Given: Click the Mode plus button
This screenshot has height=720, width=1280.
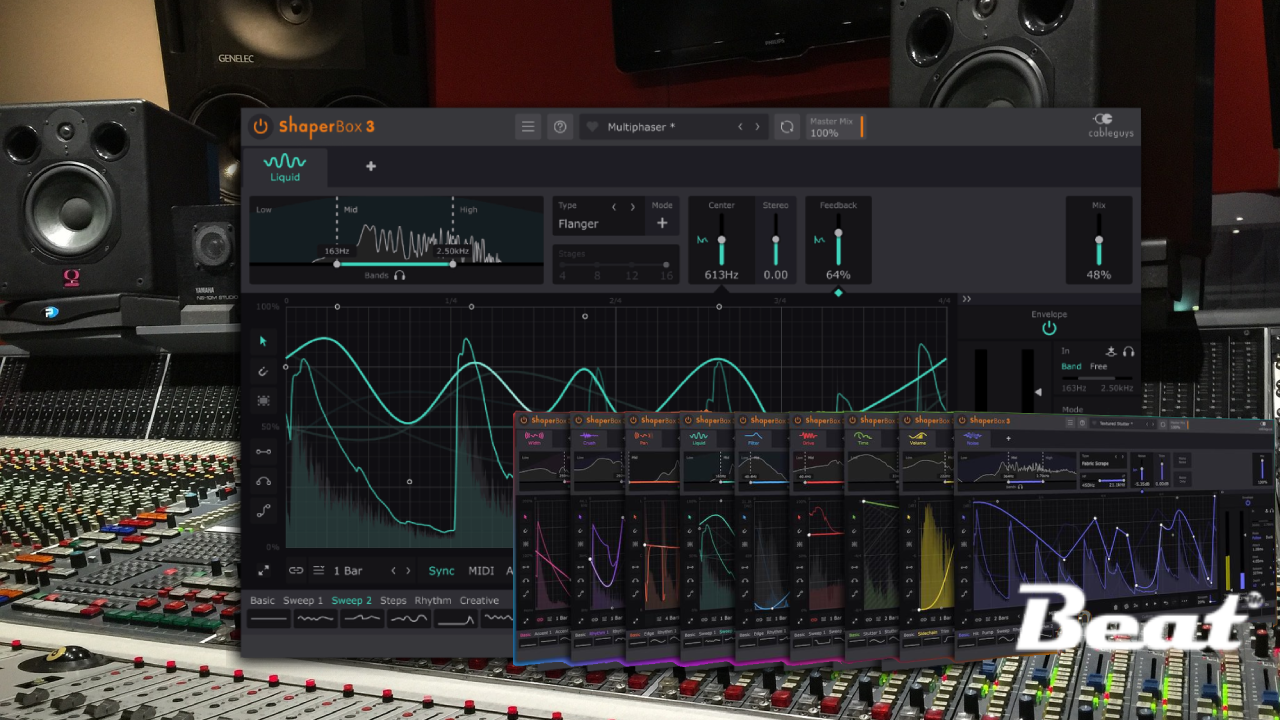Looking at the screenshot, I should (x=662, y=224).
